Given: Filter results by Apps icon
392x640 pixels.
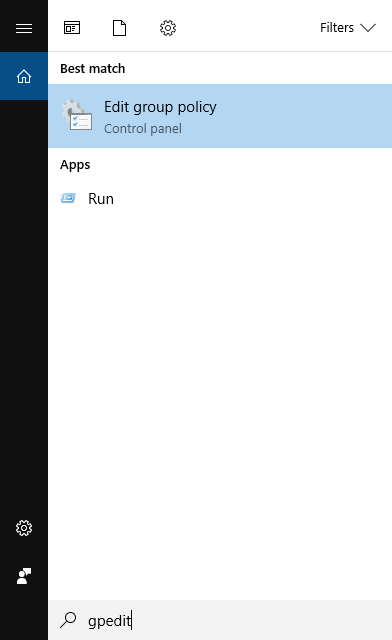Looking at the screenshot, I should point(72,28).
